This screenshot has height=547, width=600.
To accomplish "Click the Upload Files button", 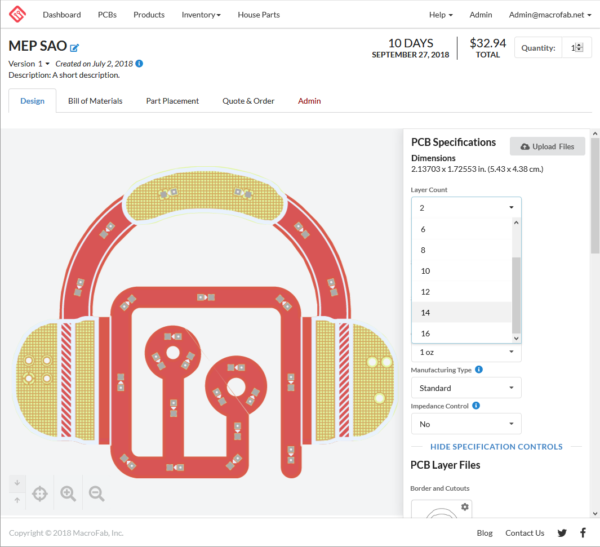I will click(547, 146).
